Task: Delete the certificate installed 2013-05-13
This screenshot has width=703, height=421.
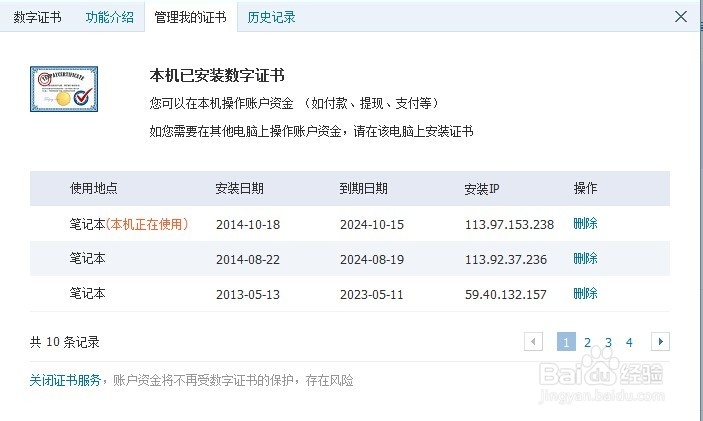Action: pos(585,293)
